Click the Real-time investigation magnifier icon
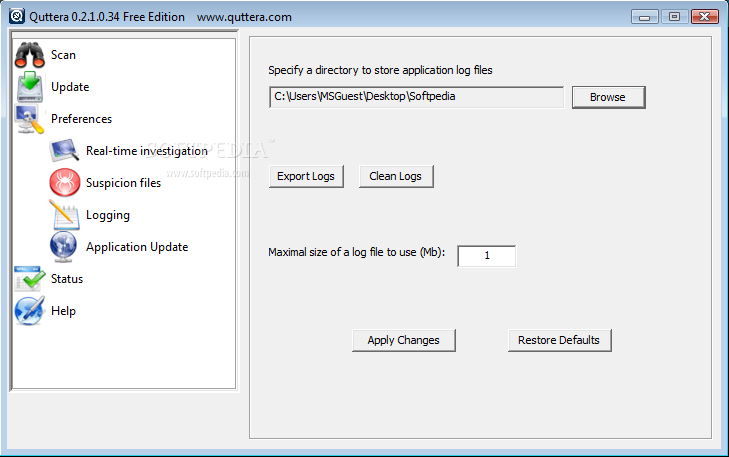Screen dimensions: 729x457 pyautogui.click(x=64, y=151)
